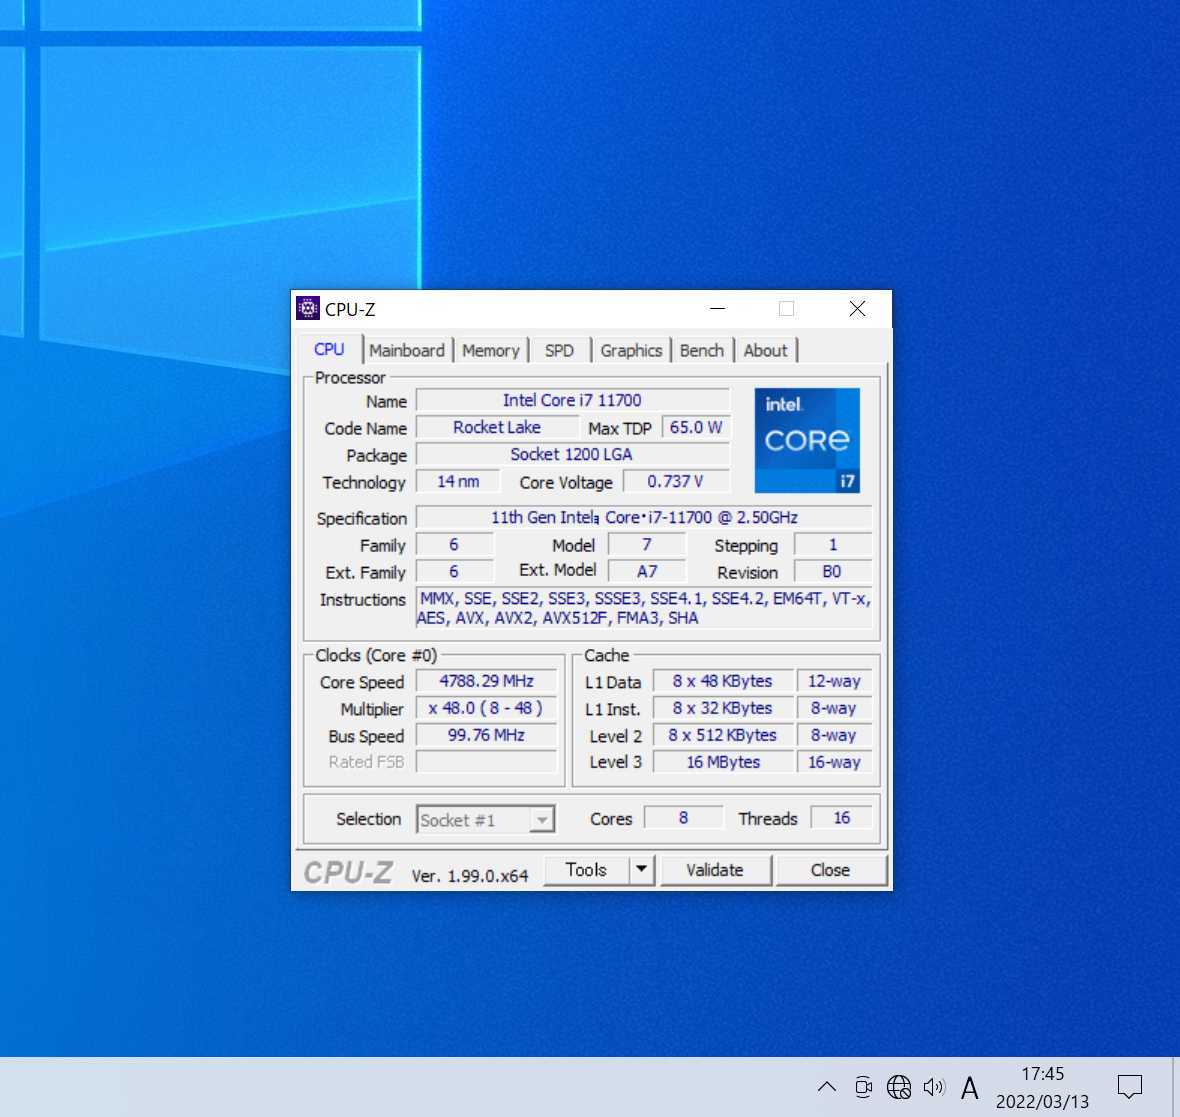
Task: Click the Bus Speed value '99.76 MHz'
Action: click(x=486, y=735)
